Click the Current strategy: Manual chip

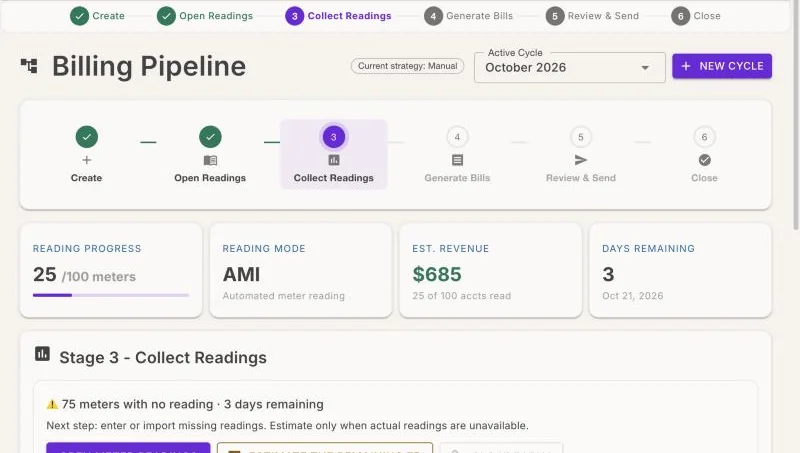(x=407, y=66)
